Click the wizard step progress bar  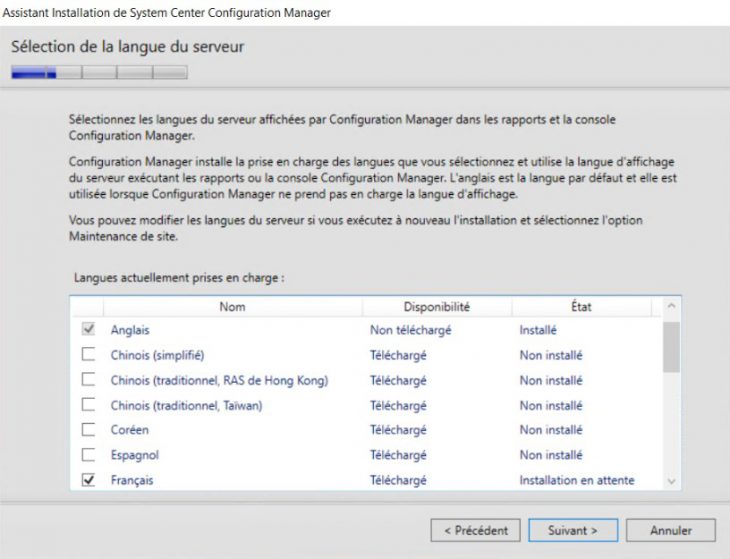[x=99, y=72]
